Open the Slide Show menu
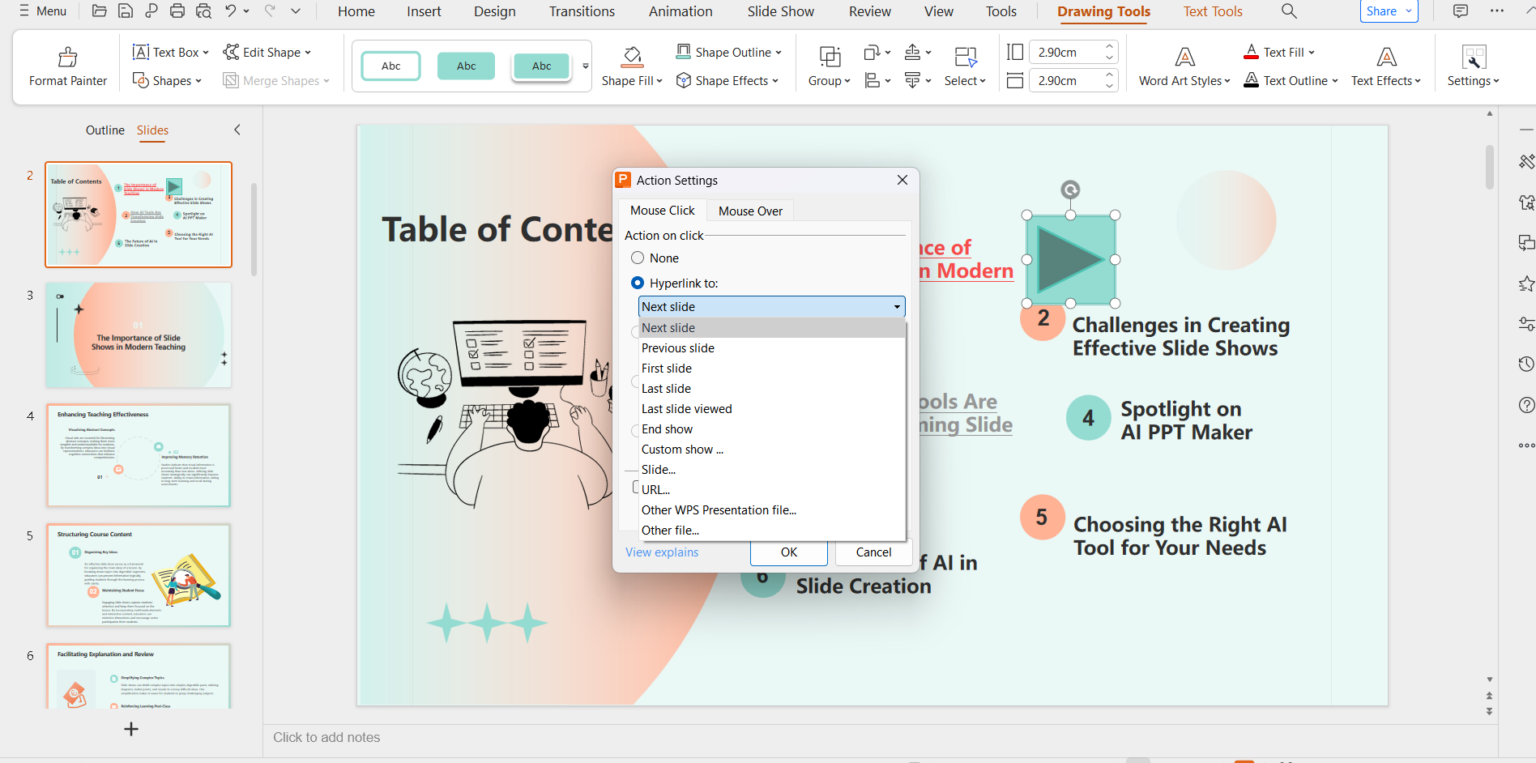The width and height of the screenshot is (1536, 763). pos(780,11)
